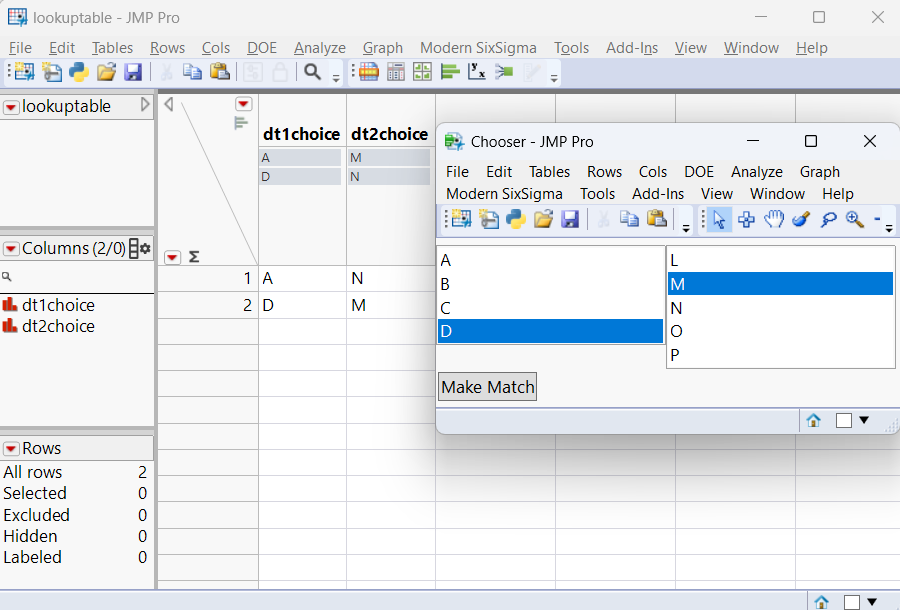Select the Brush tool in Chooser
The height and width of the screenshot is (610, 900).
pos(801,219)
